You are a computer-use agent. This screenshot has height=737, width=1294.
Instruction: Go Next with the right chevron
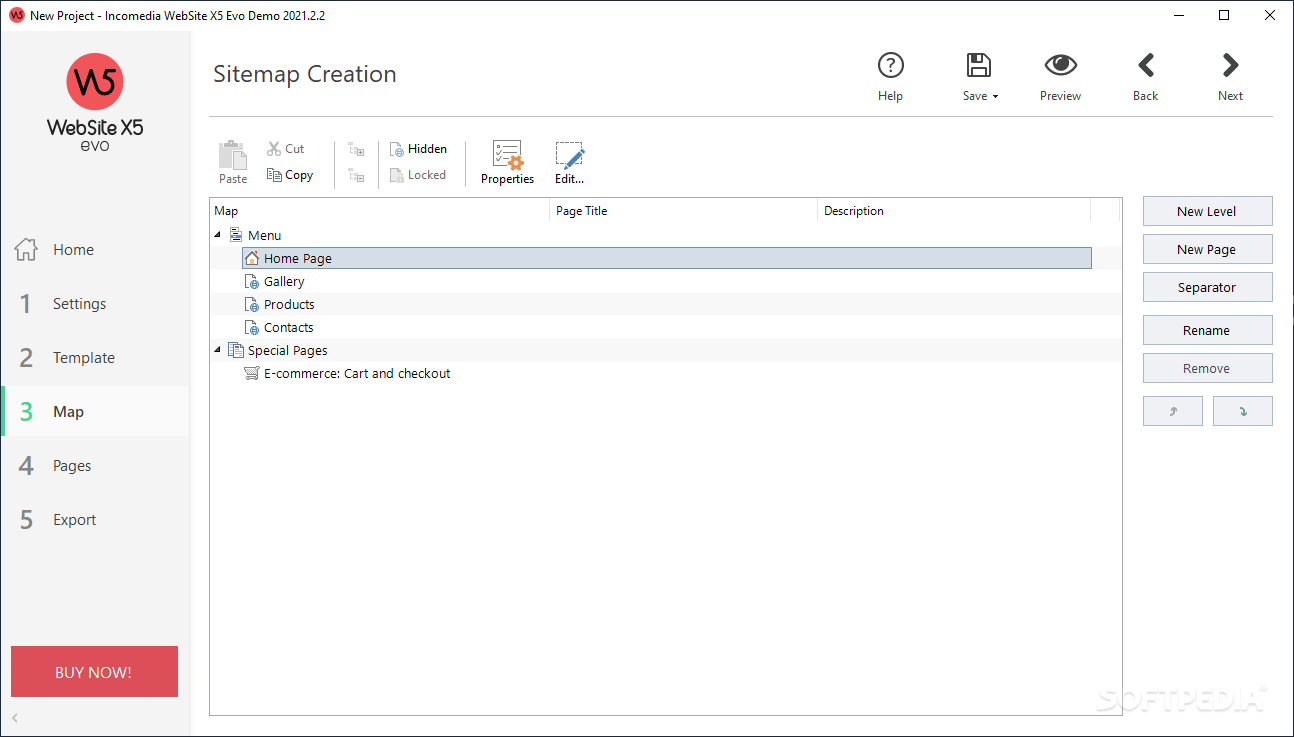tap(1230, 66)
